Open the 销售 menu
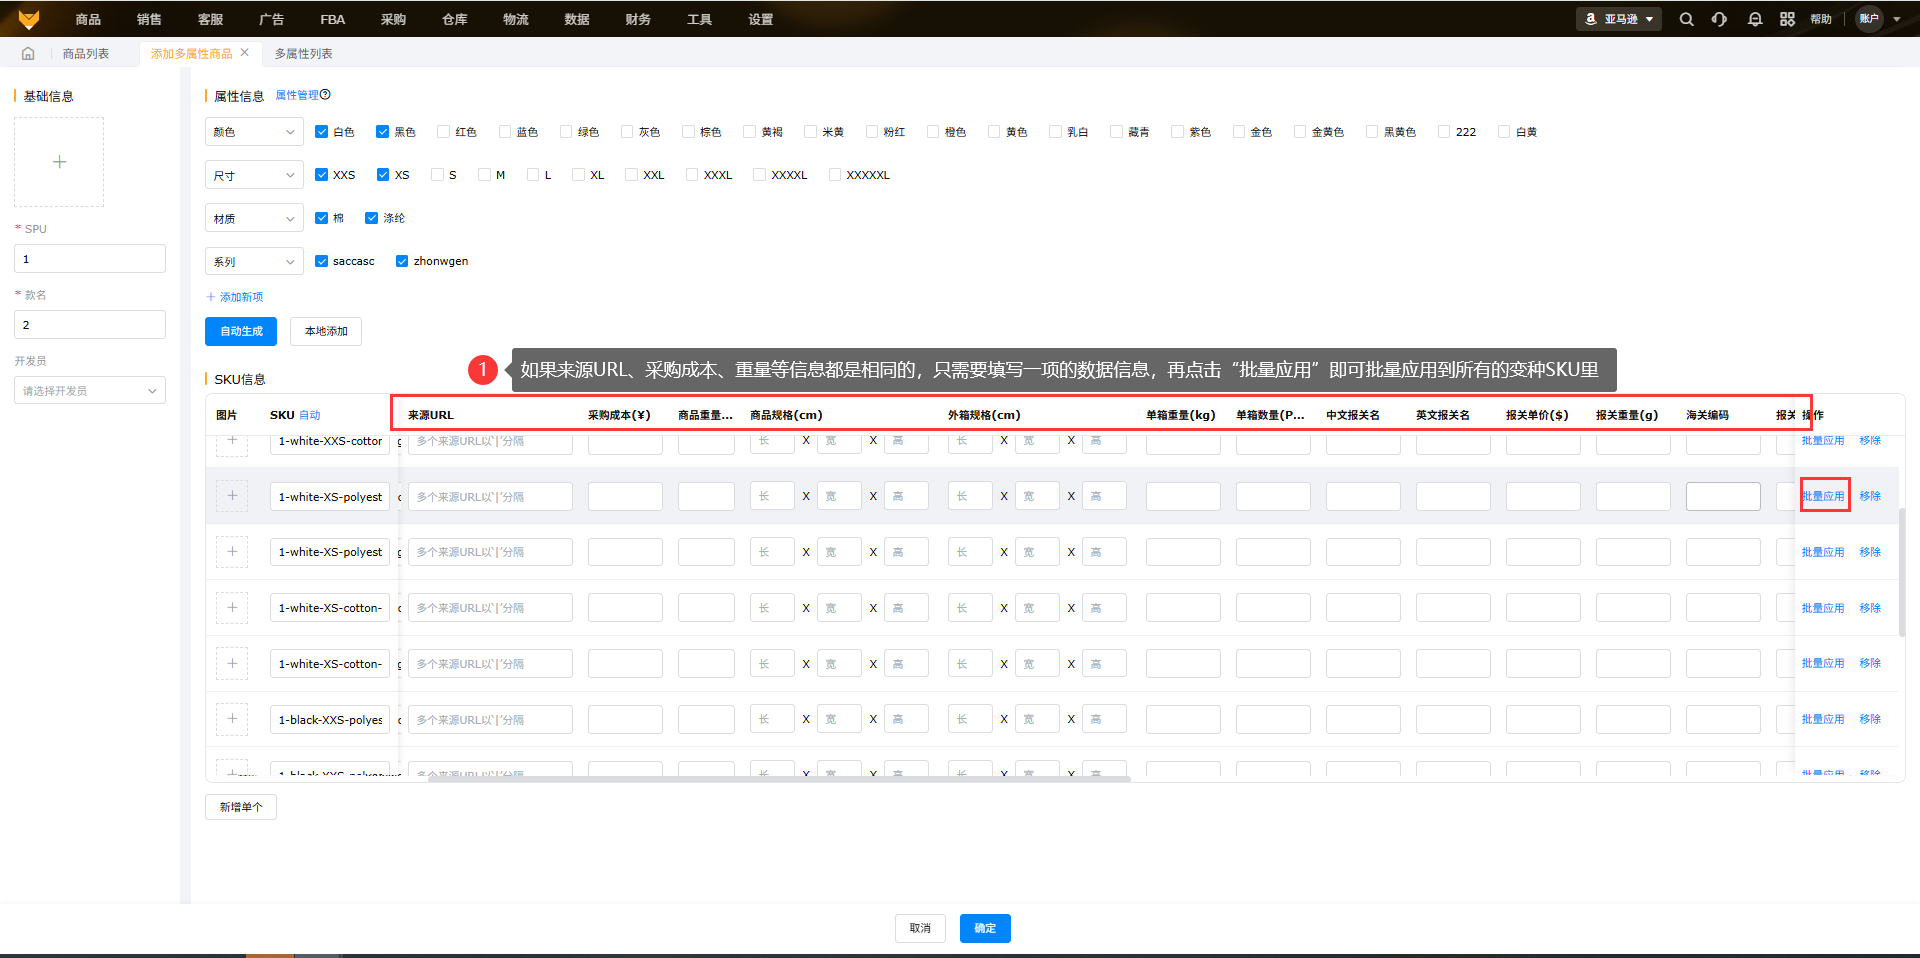Image resolution: width=1920 pixels, height=958 pixels. [x=149, y=19]
